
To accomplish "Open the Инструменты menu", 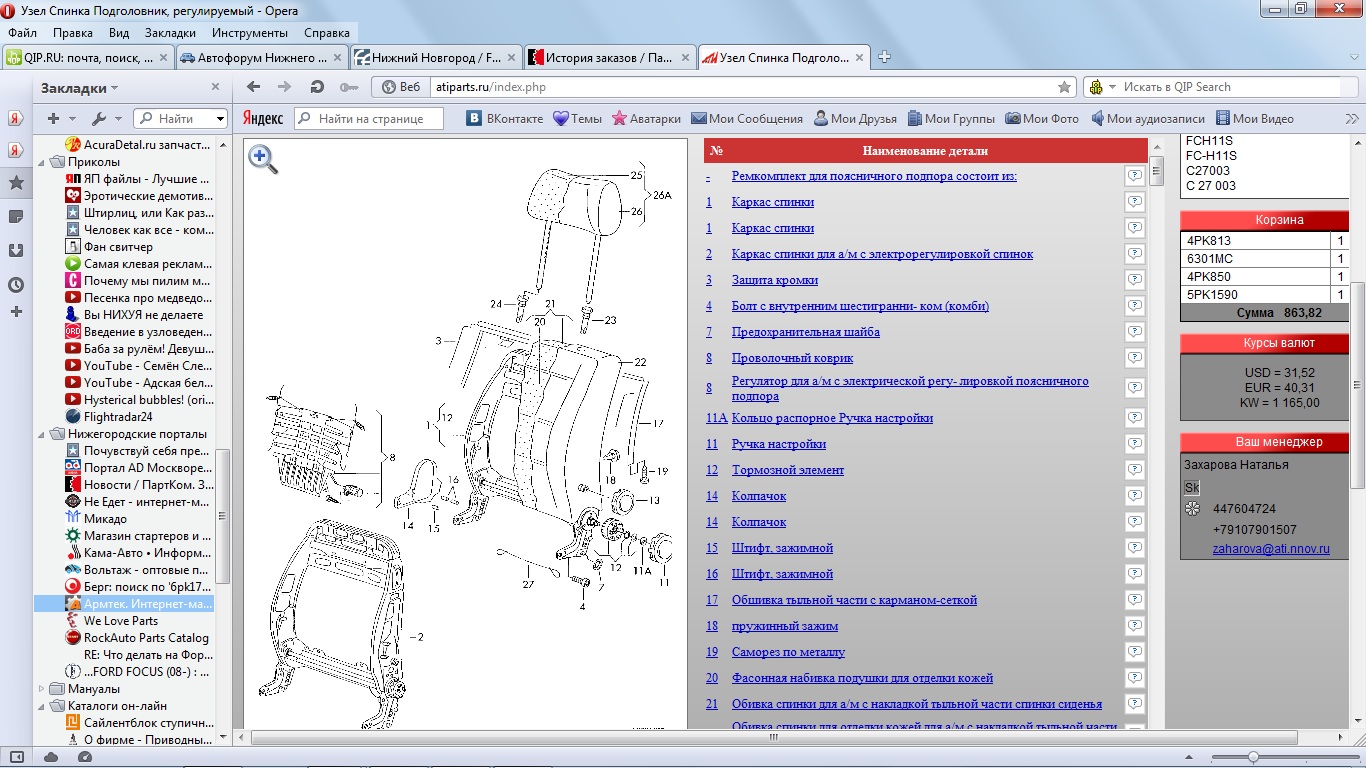I will (x=249, y=33).
